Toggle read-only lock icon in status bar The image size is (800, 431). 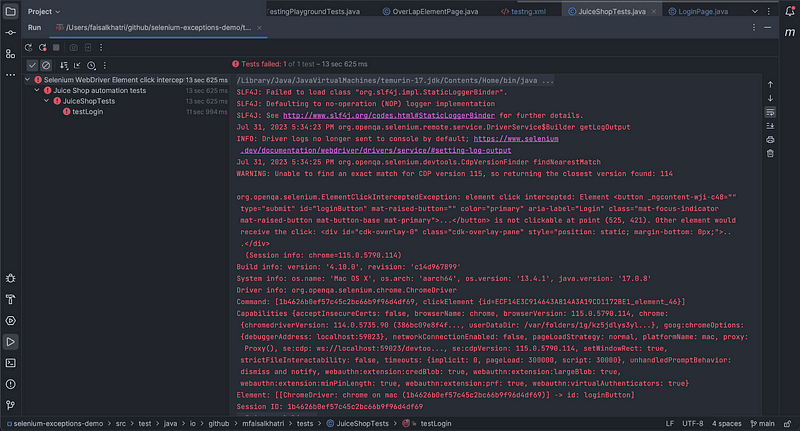click(x=788, y=424)
